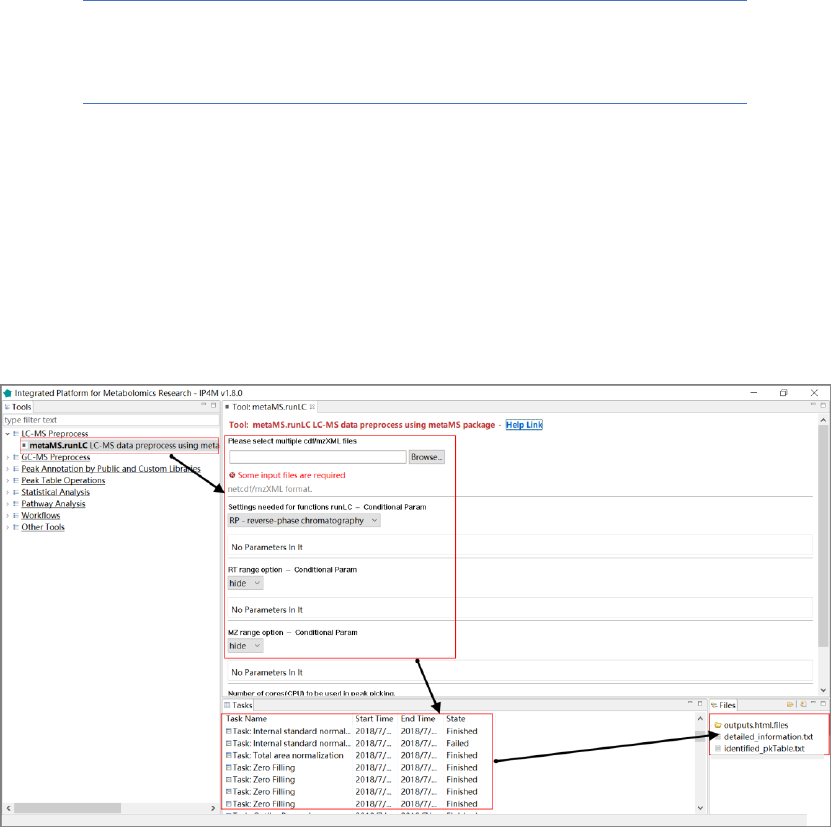Click the GC-MS Preprocess category icon
This screenshot has height=827, width=831.
coord(16,457)
